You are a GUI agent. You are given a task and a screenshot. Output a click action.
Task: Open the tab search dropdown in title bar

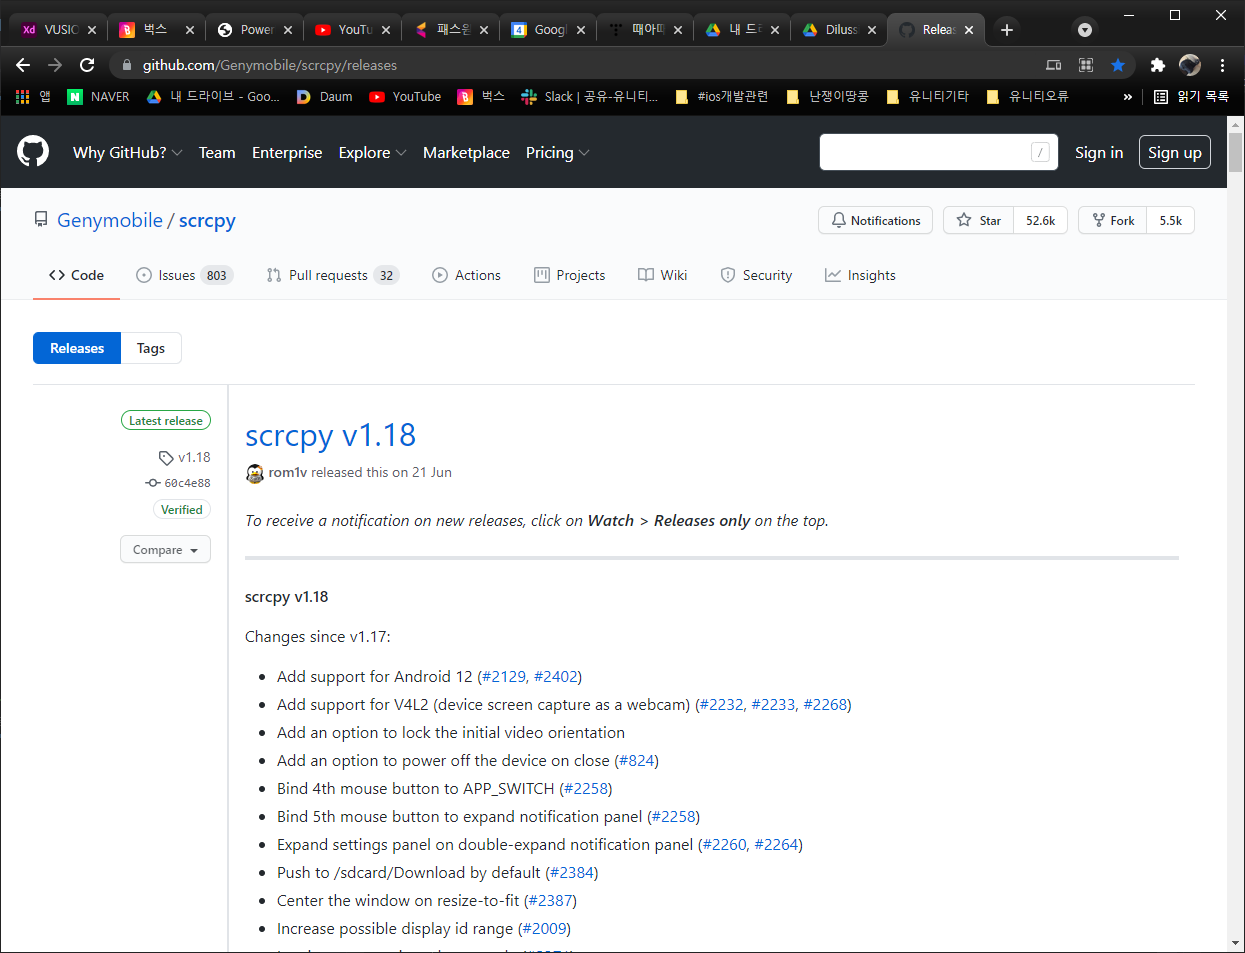1085,30
